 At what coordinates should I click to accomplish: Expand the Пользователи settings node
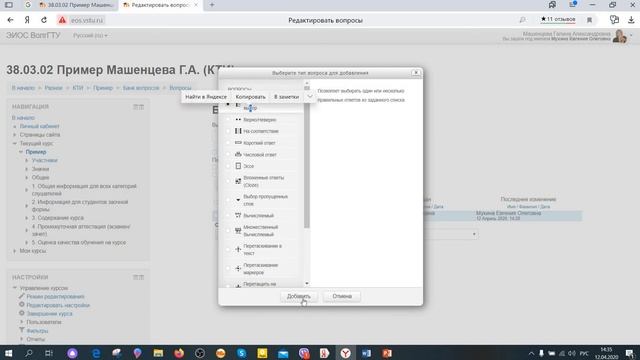[x=22, y=322]
